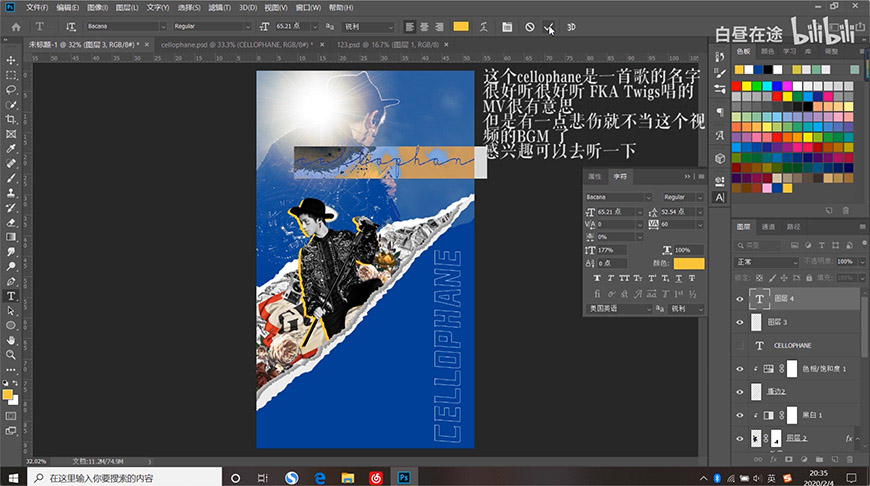Select the Path Selection arrow tool
Screen dimensions: 870x486
coord(11,311)
